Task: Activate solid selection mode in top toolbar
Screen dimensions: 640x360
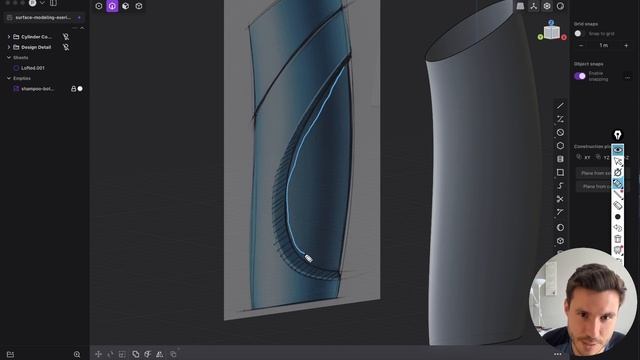Action: click(139, 6)
